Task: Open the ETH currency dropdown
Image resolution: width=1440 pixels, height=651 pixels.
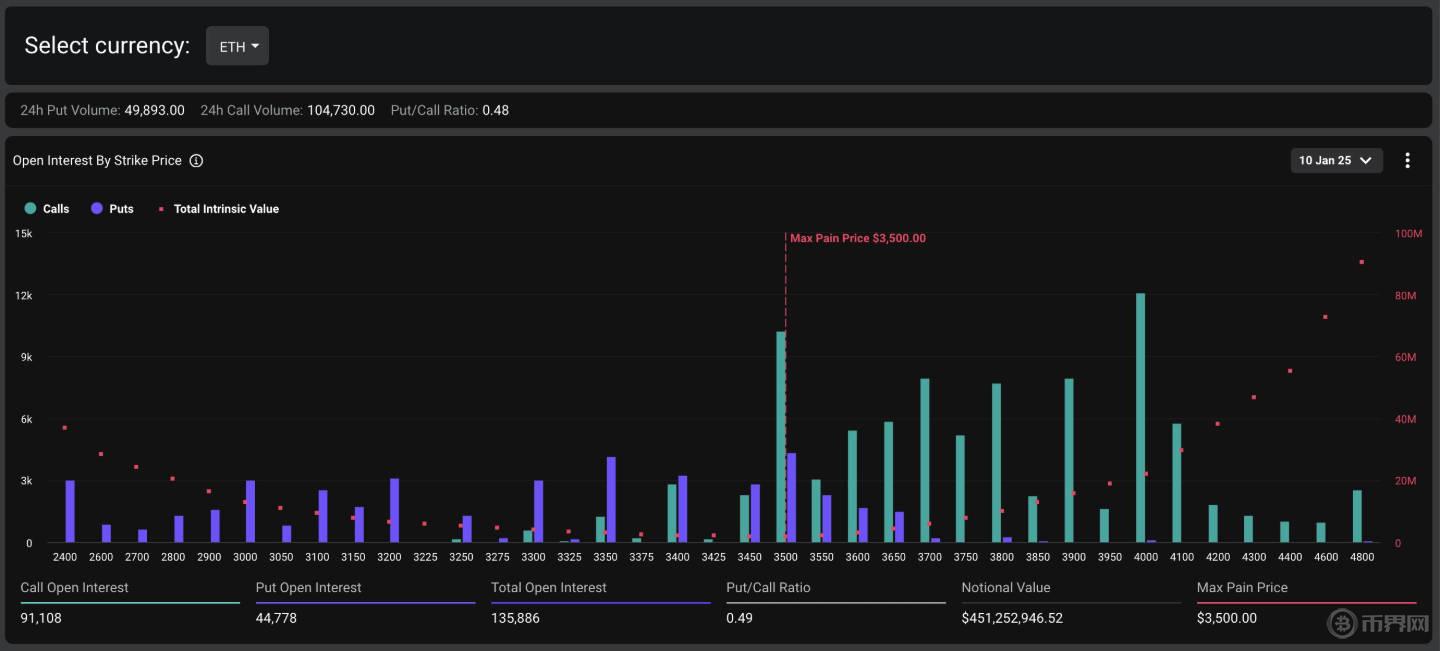Action: click(x=238, y=46)
